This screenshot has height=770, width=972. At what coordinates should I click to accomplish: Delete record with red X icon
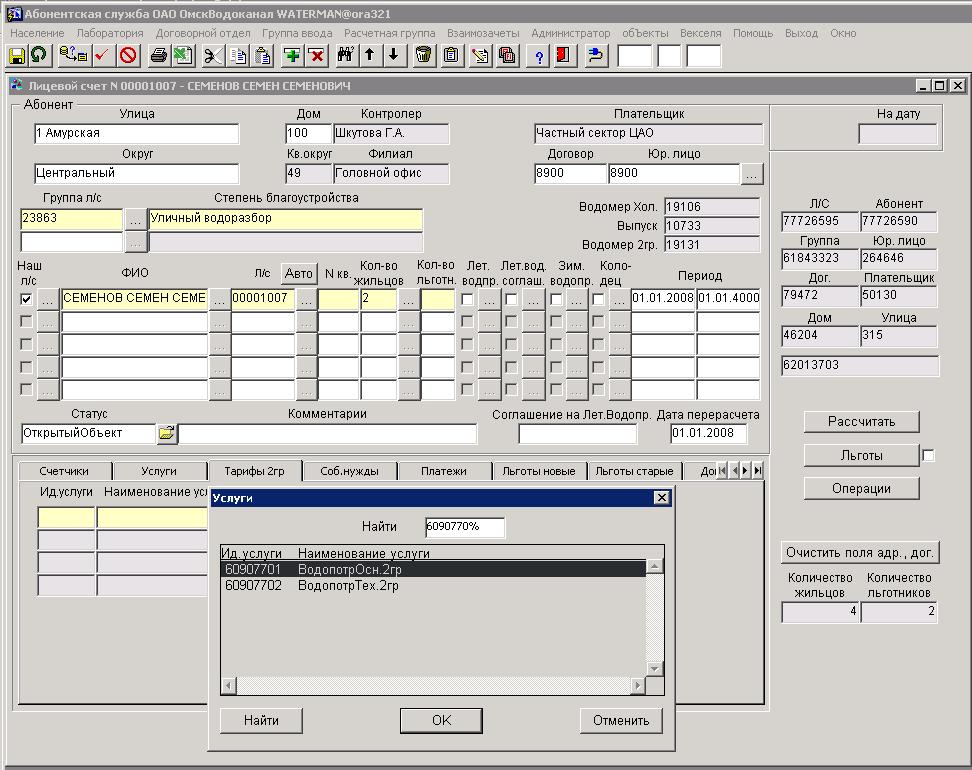click(x=316, y=55)
